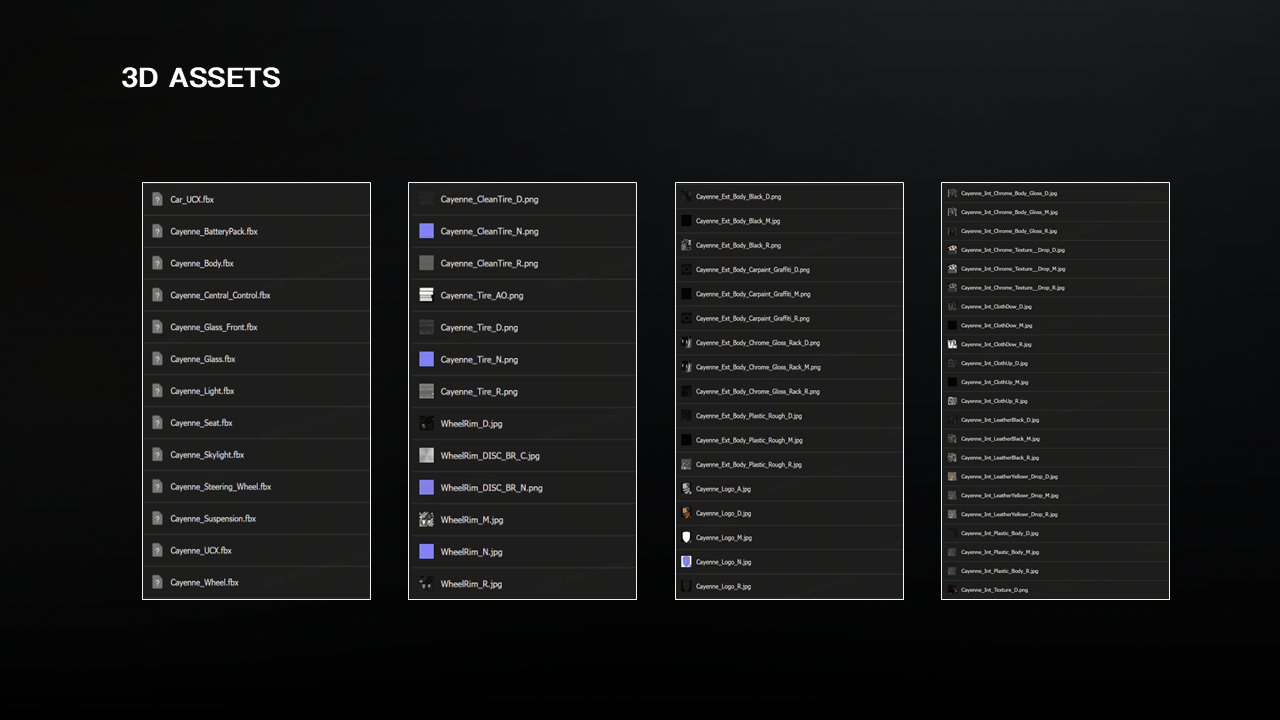Click the purple shield thumbnail of Cayenne_Logo_N.jpg
This screenshot has width=1280, height=720.
point(686,562)
